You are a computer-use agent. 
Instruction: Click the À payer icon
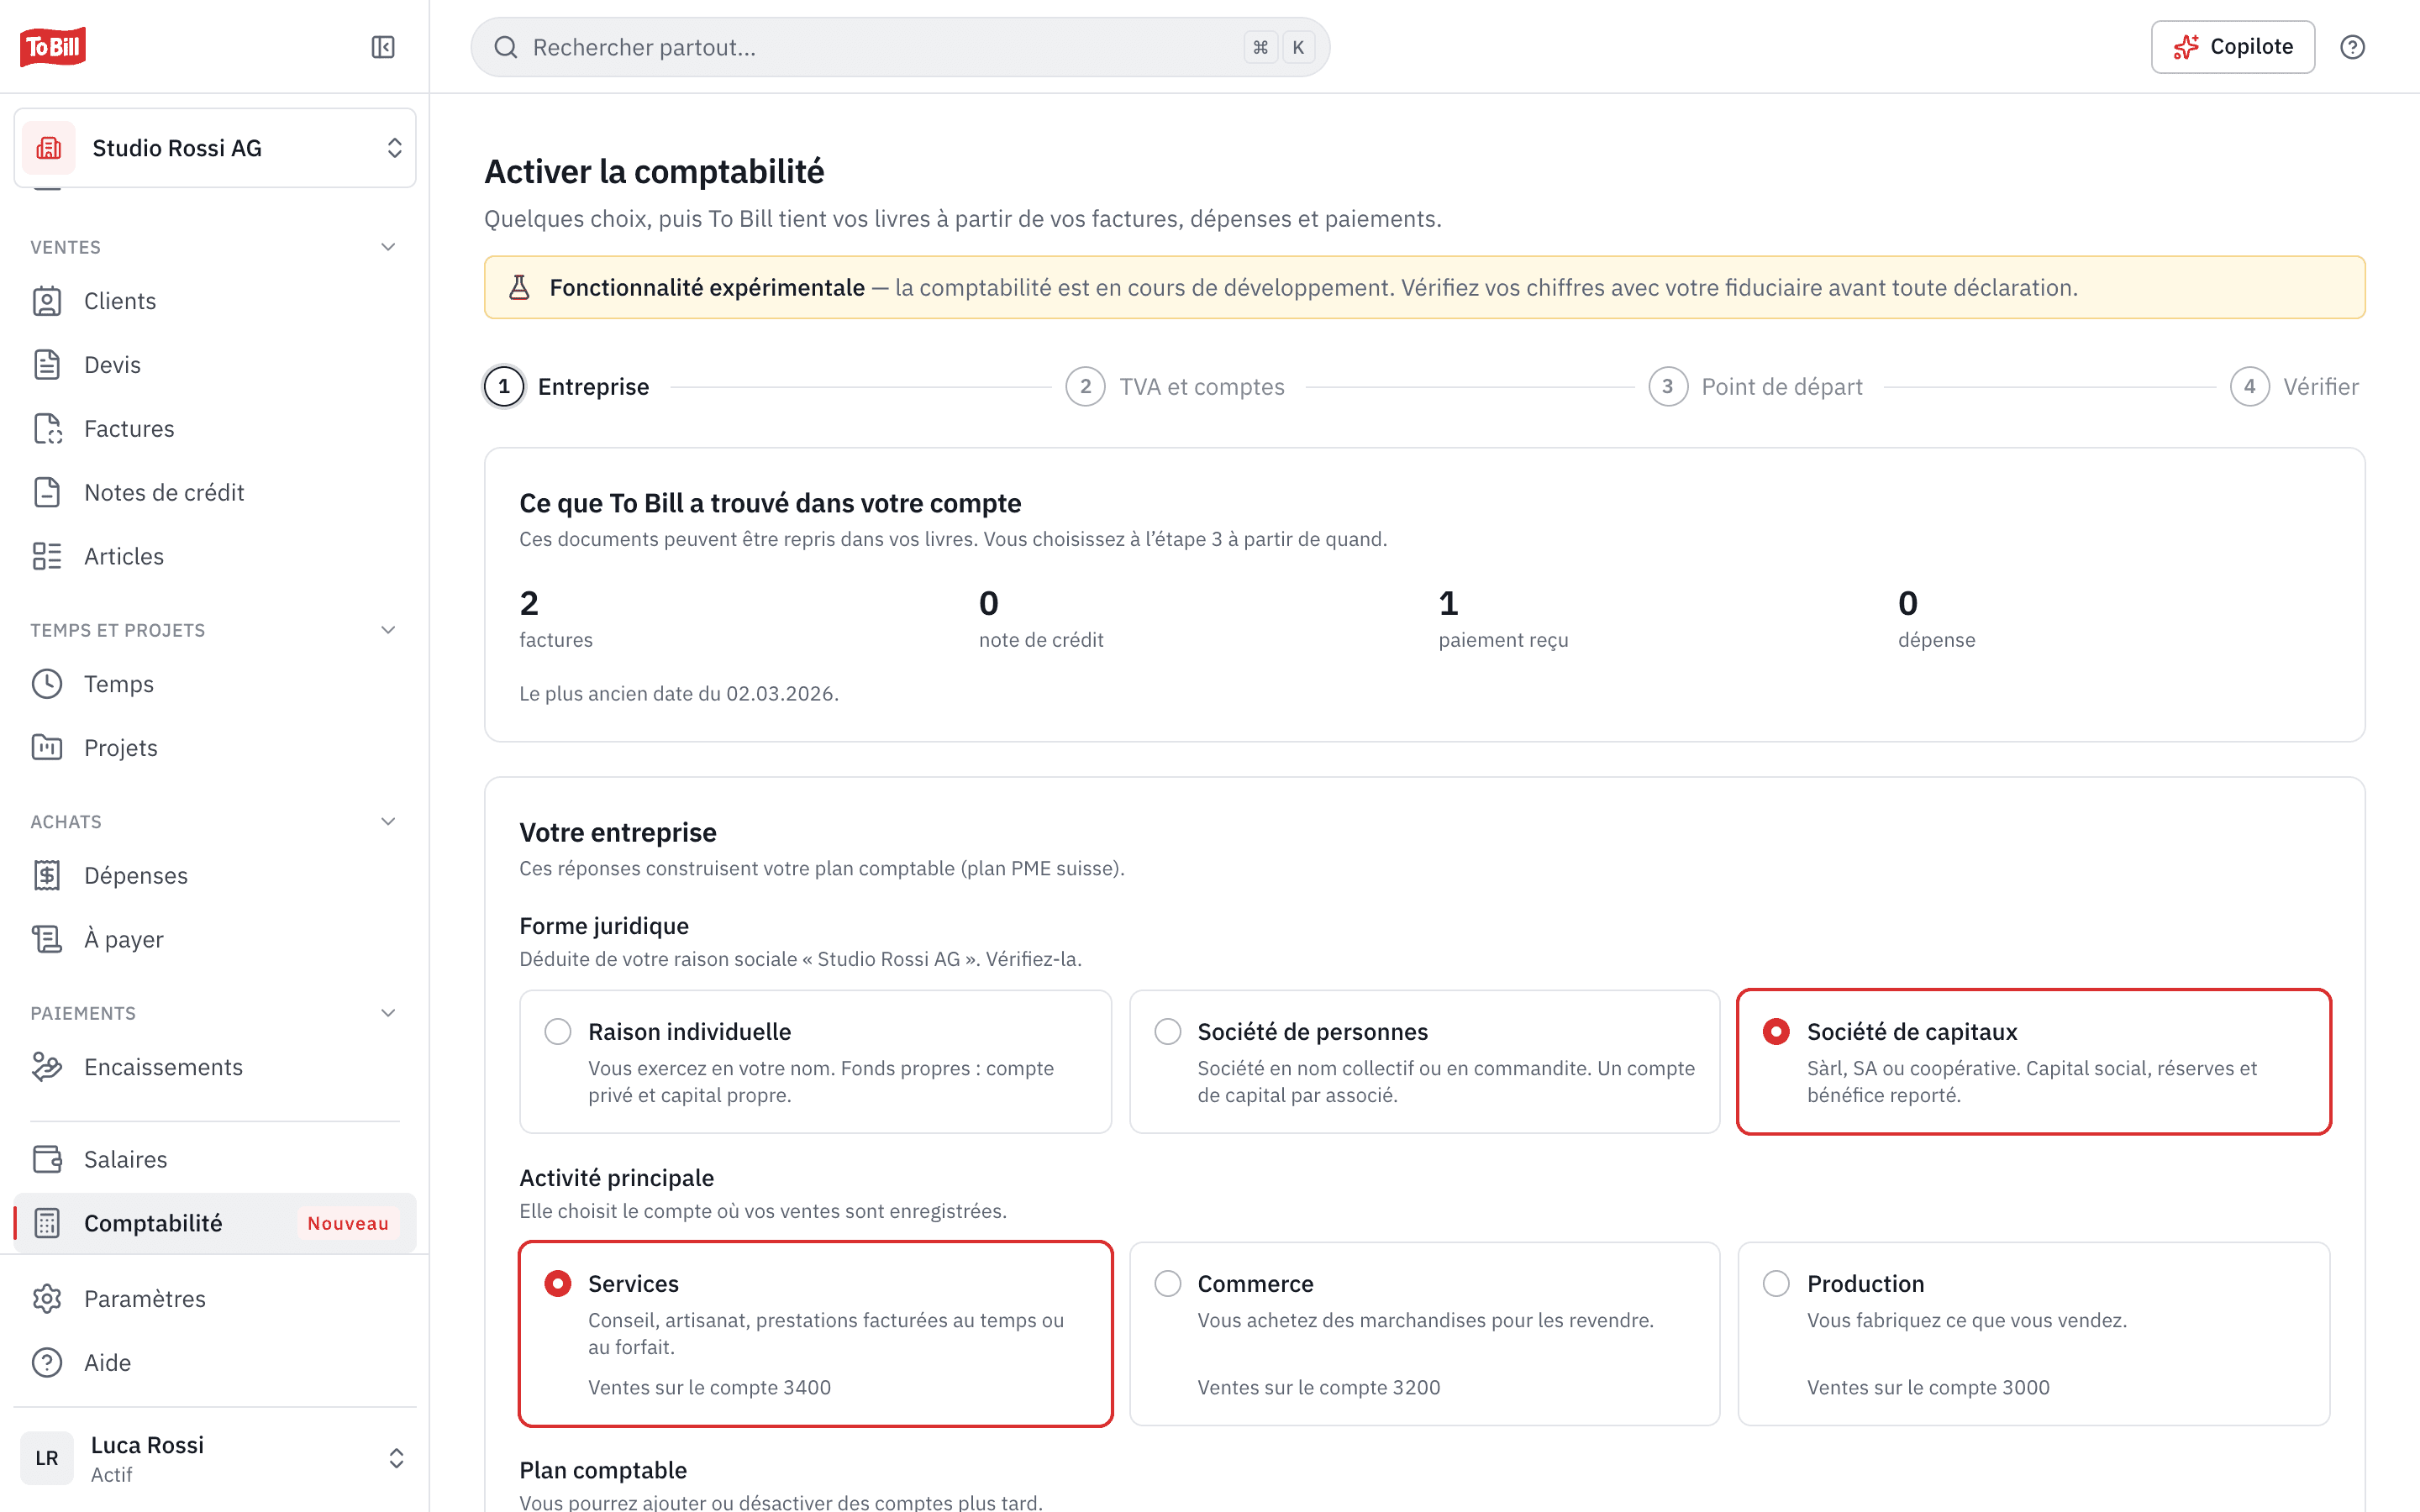(x=47, y=939)
